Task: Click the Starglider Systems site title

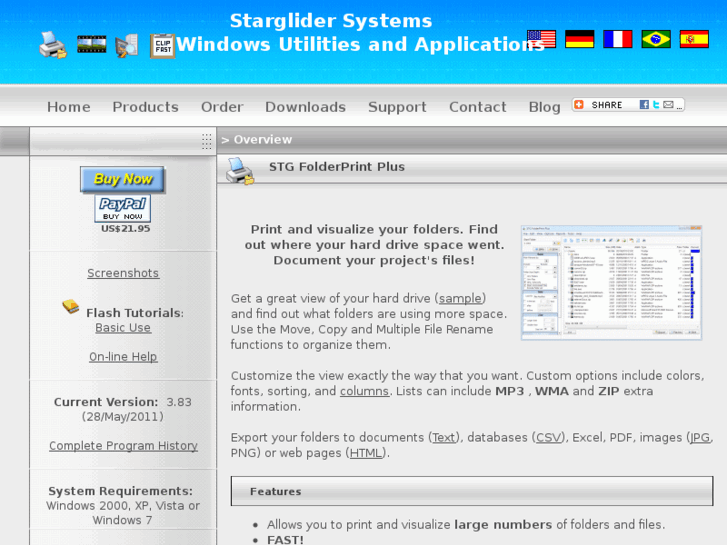Action: click(x=331, y=21)
